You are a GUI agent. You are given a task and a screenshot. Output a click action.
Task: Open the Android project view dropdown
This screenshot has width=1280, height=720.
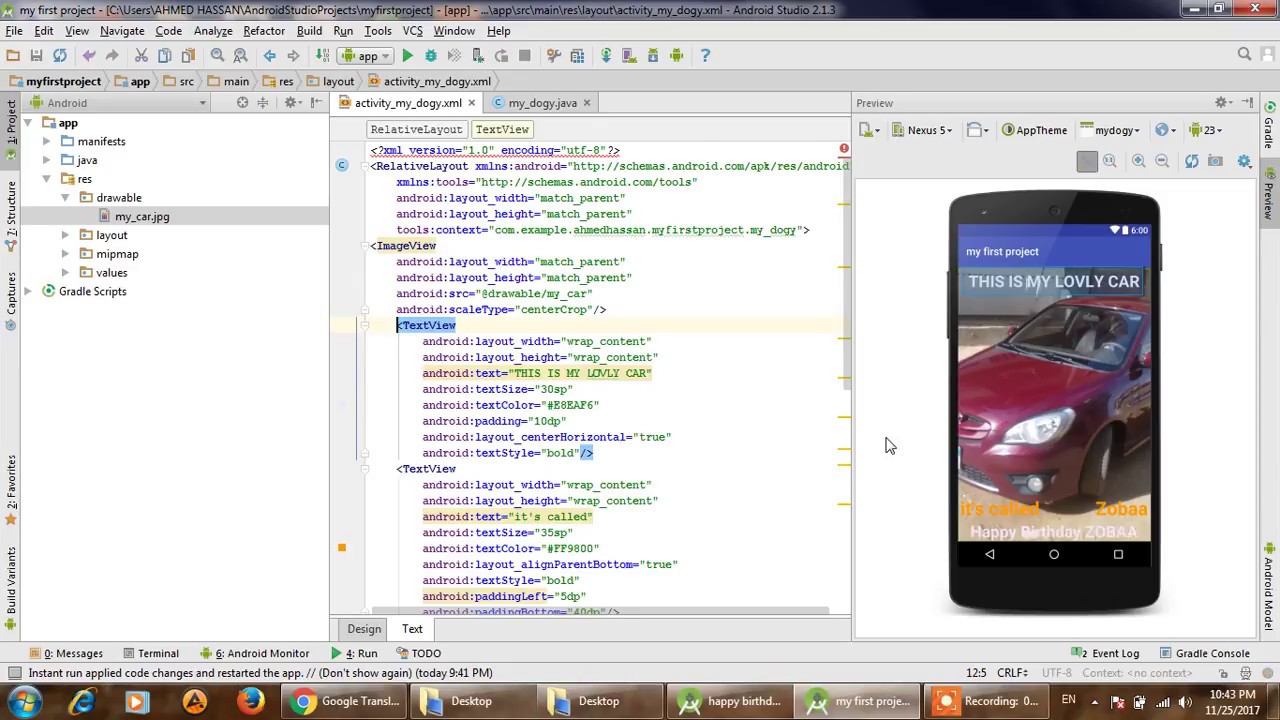118,103
